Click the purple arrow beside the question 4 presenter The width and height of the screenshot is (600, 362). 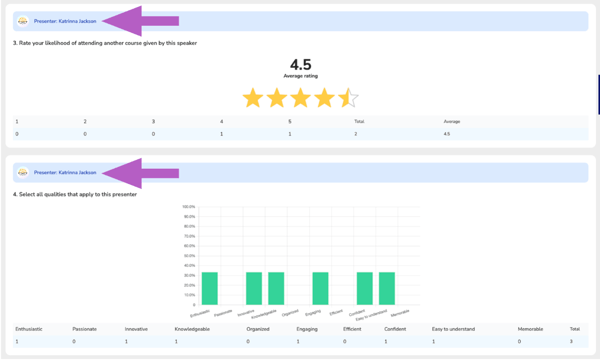coord(140,173)
